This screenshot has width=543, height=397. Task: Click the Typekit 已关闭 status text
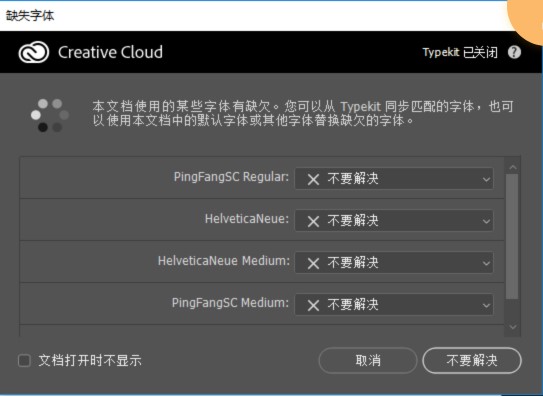(460, 53)
